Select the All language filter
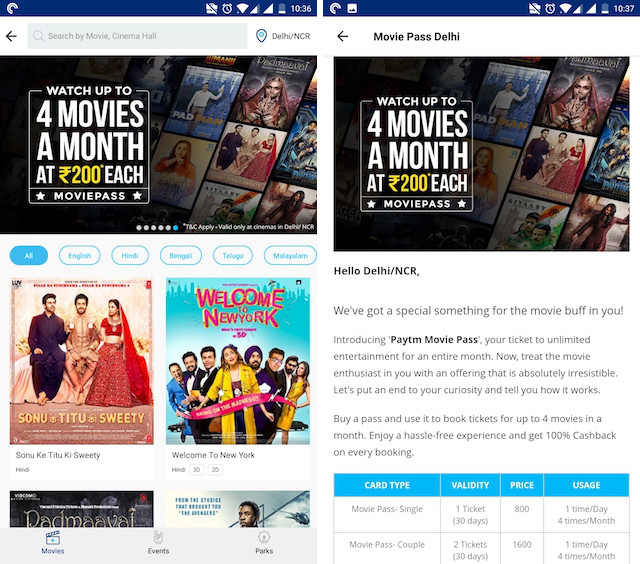 point(29,256)
